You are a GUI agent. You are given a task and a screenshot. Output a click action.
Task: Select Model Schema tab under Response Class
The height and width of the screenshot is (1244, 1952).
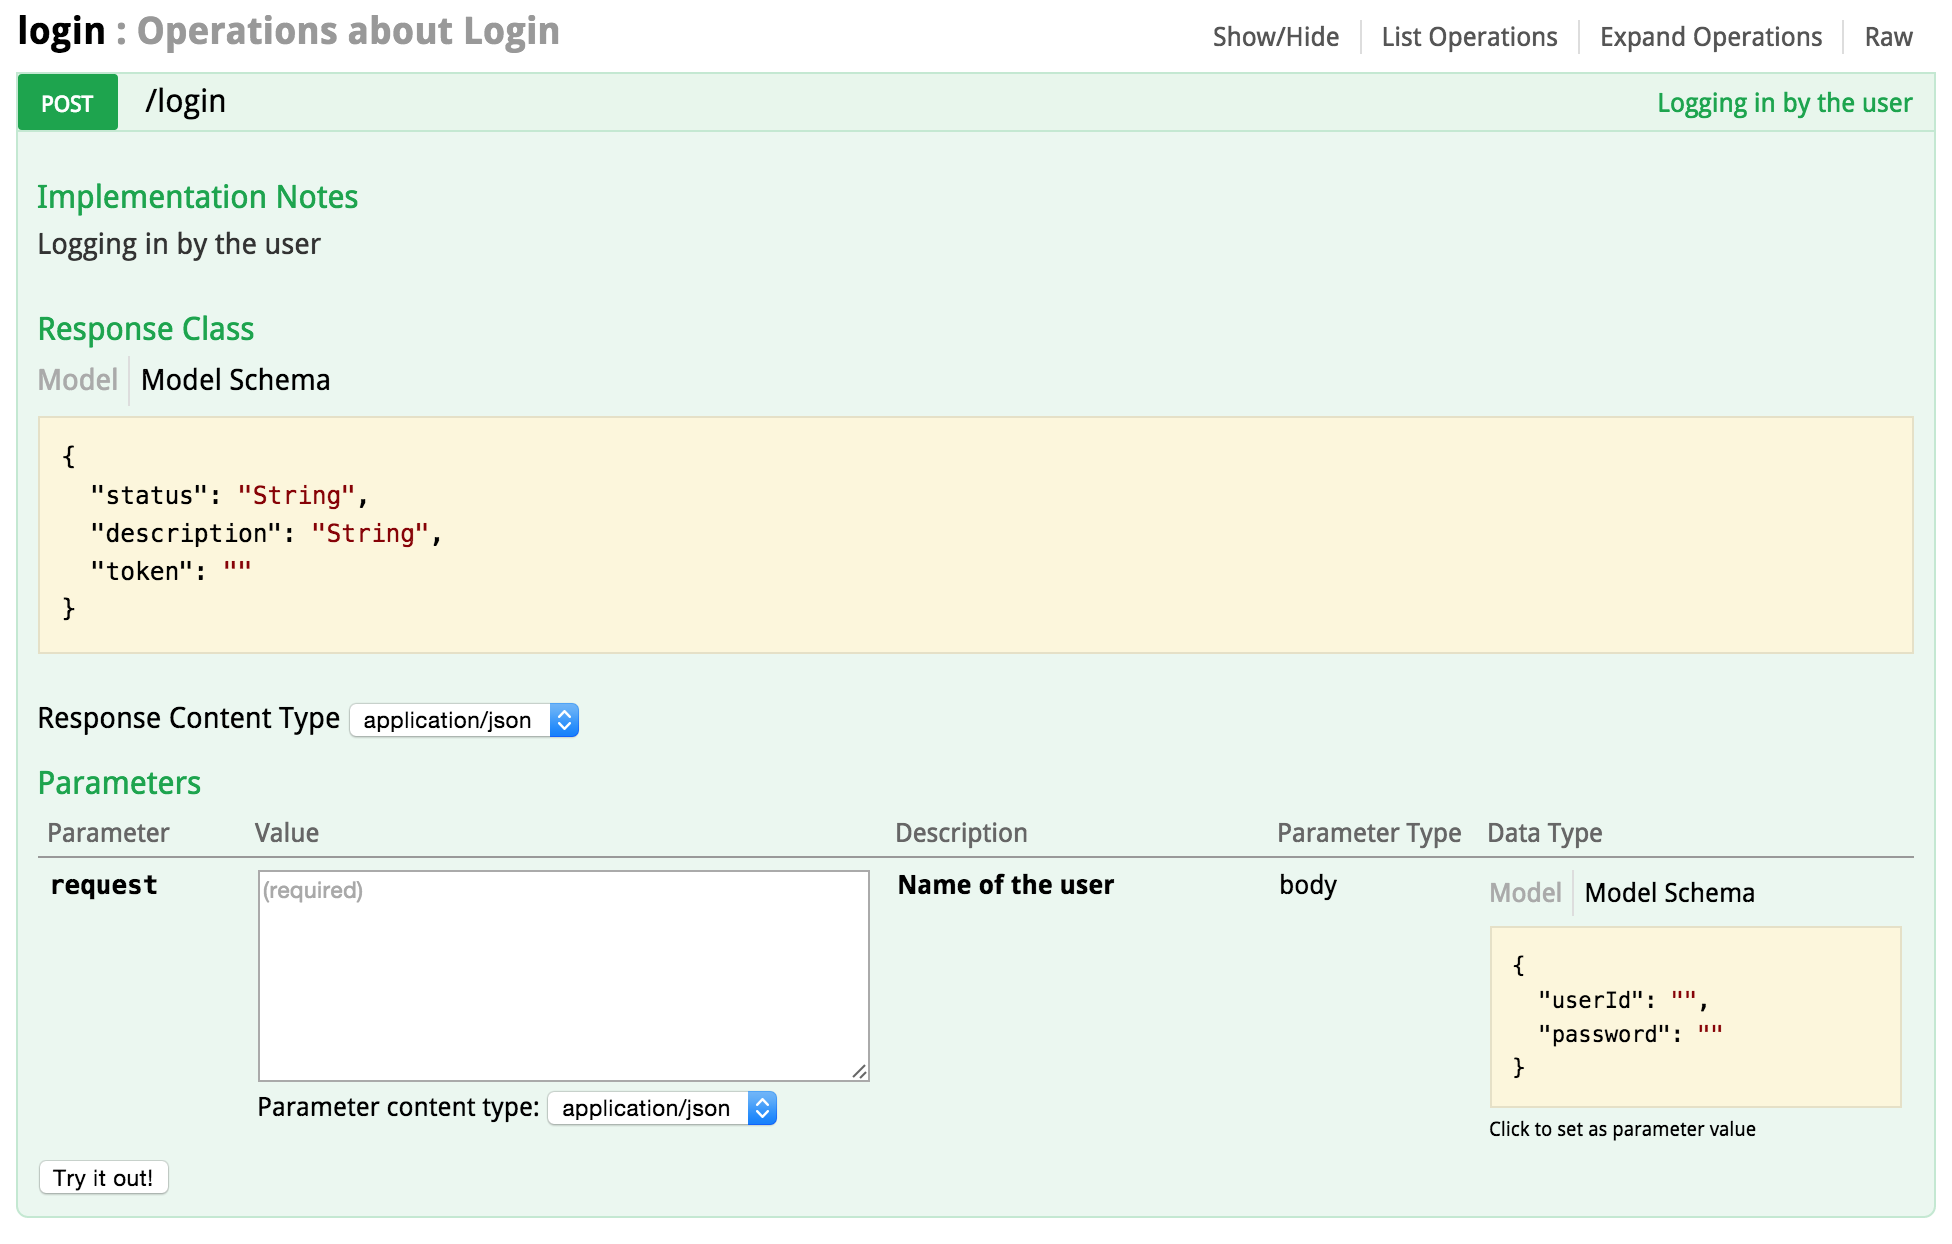(x=235, y=380)
